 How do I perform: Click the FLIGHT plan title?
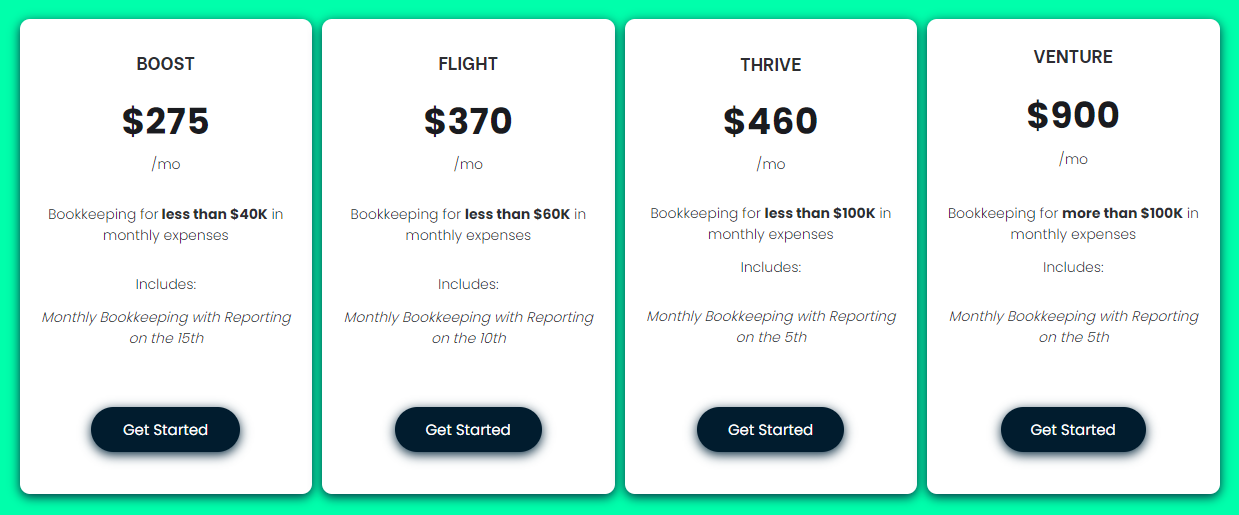[x=468, y=64]
